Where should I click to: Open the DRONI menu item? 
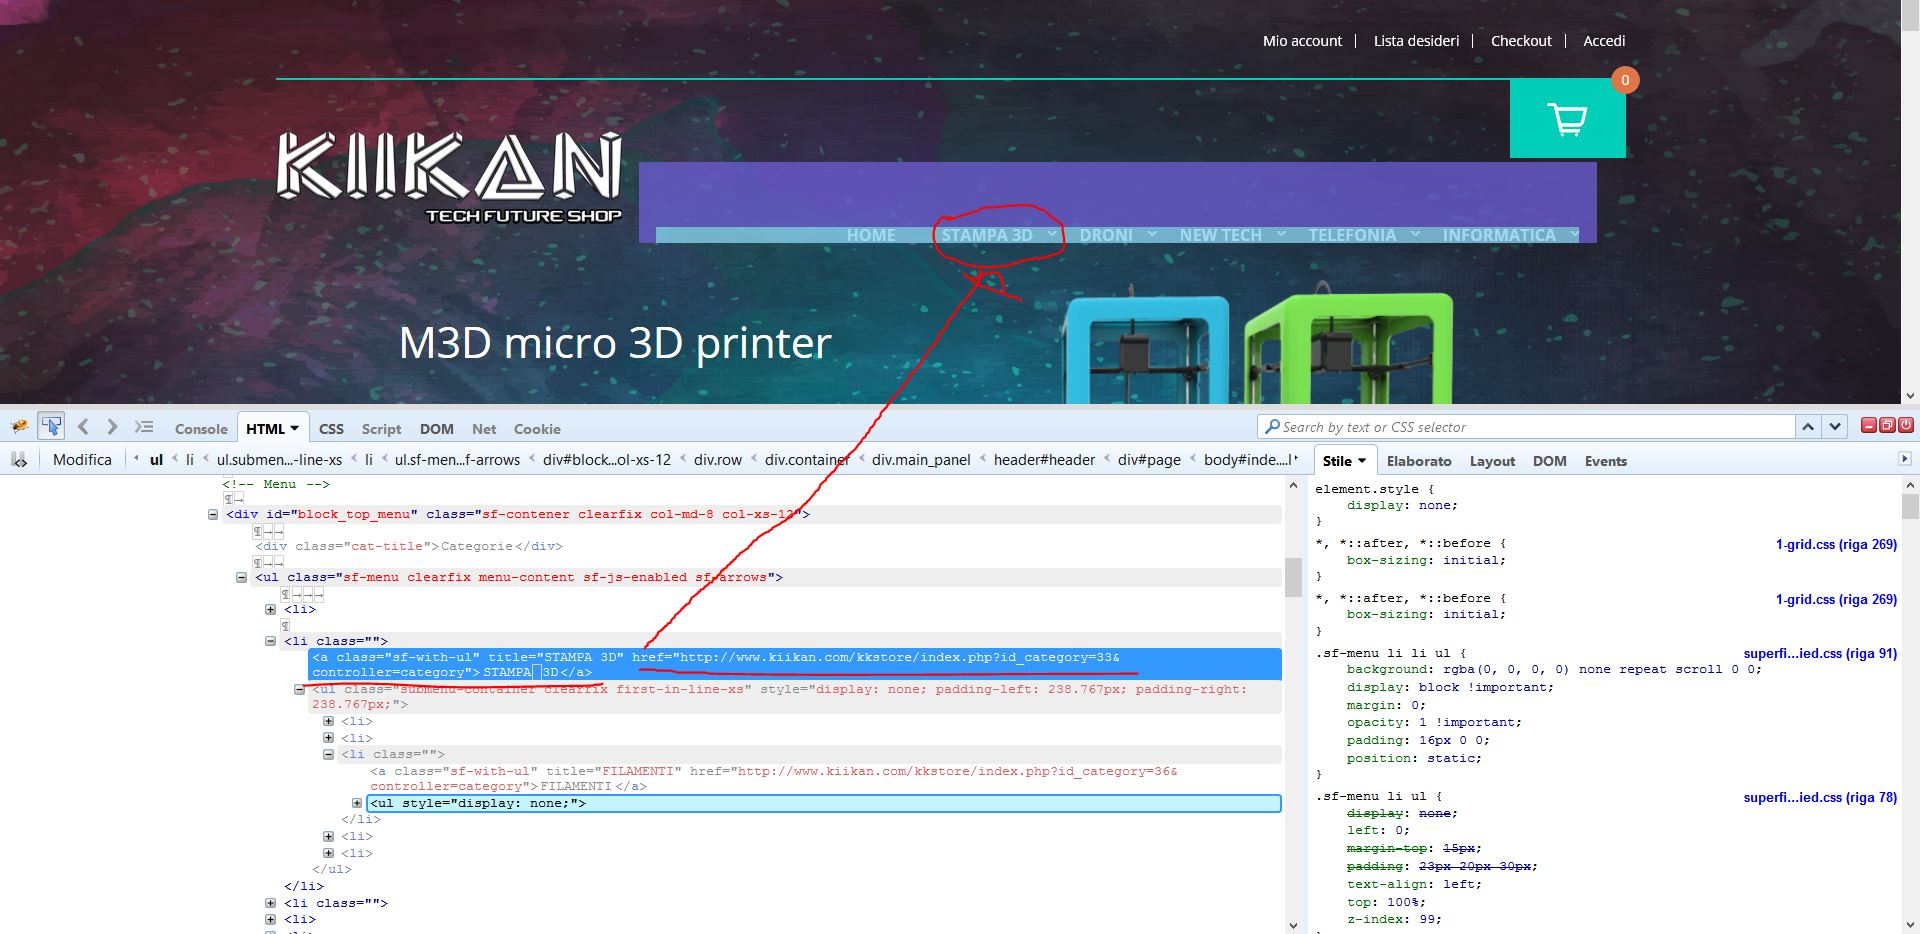1106,235
